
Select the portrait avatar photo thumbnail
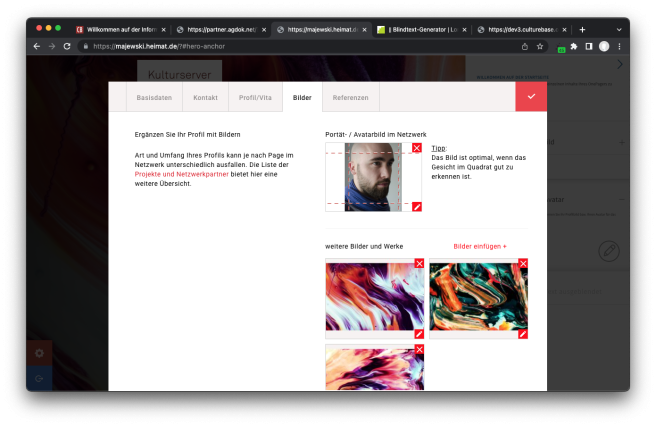[373, 177]
